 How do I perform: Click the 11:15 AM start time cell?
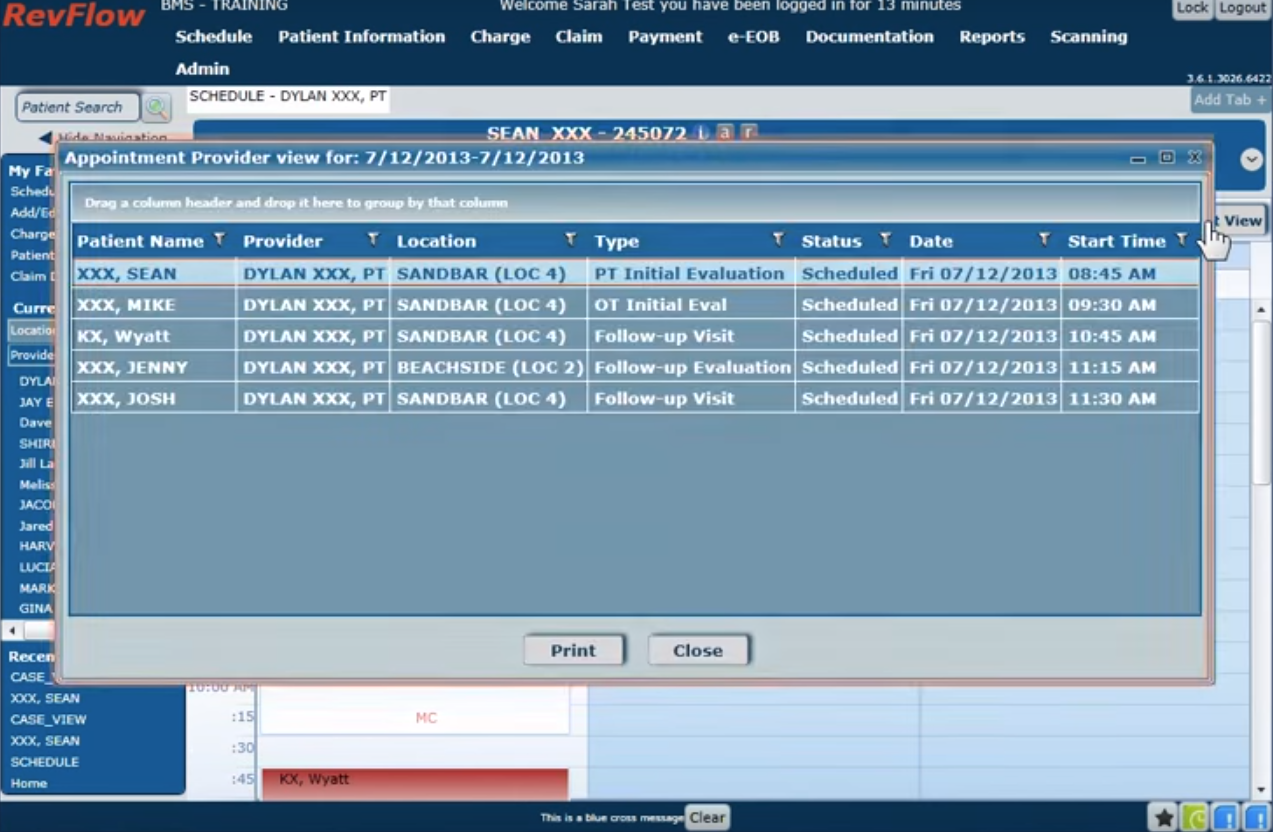point(1130,367)
